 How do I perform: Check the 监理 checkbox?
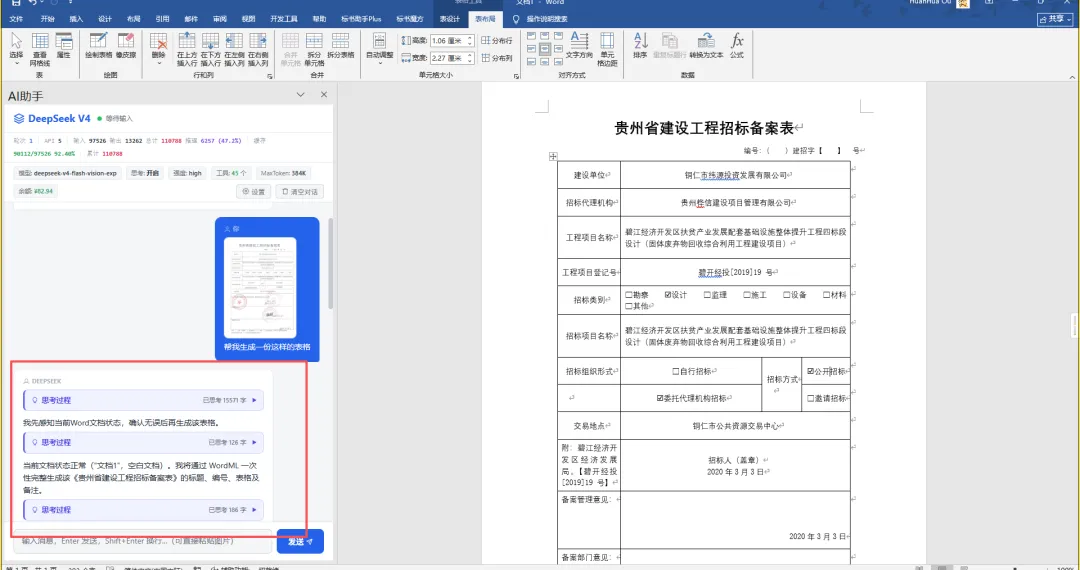pos(707,295)
